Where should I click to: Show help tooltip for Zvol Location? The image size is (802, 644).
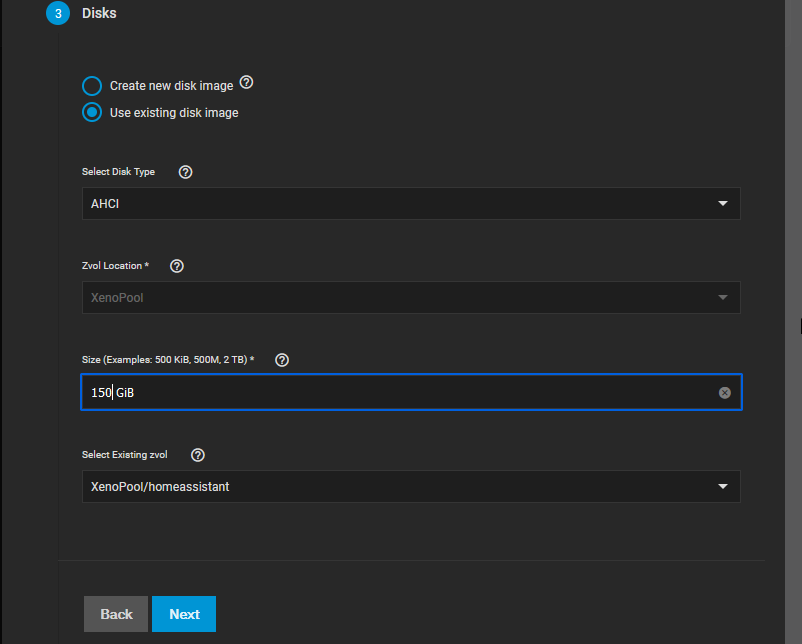click(x=177, y=266)
